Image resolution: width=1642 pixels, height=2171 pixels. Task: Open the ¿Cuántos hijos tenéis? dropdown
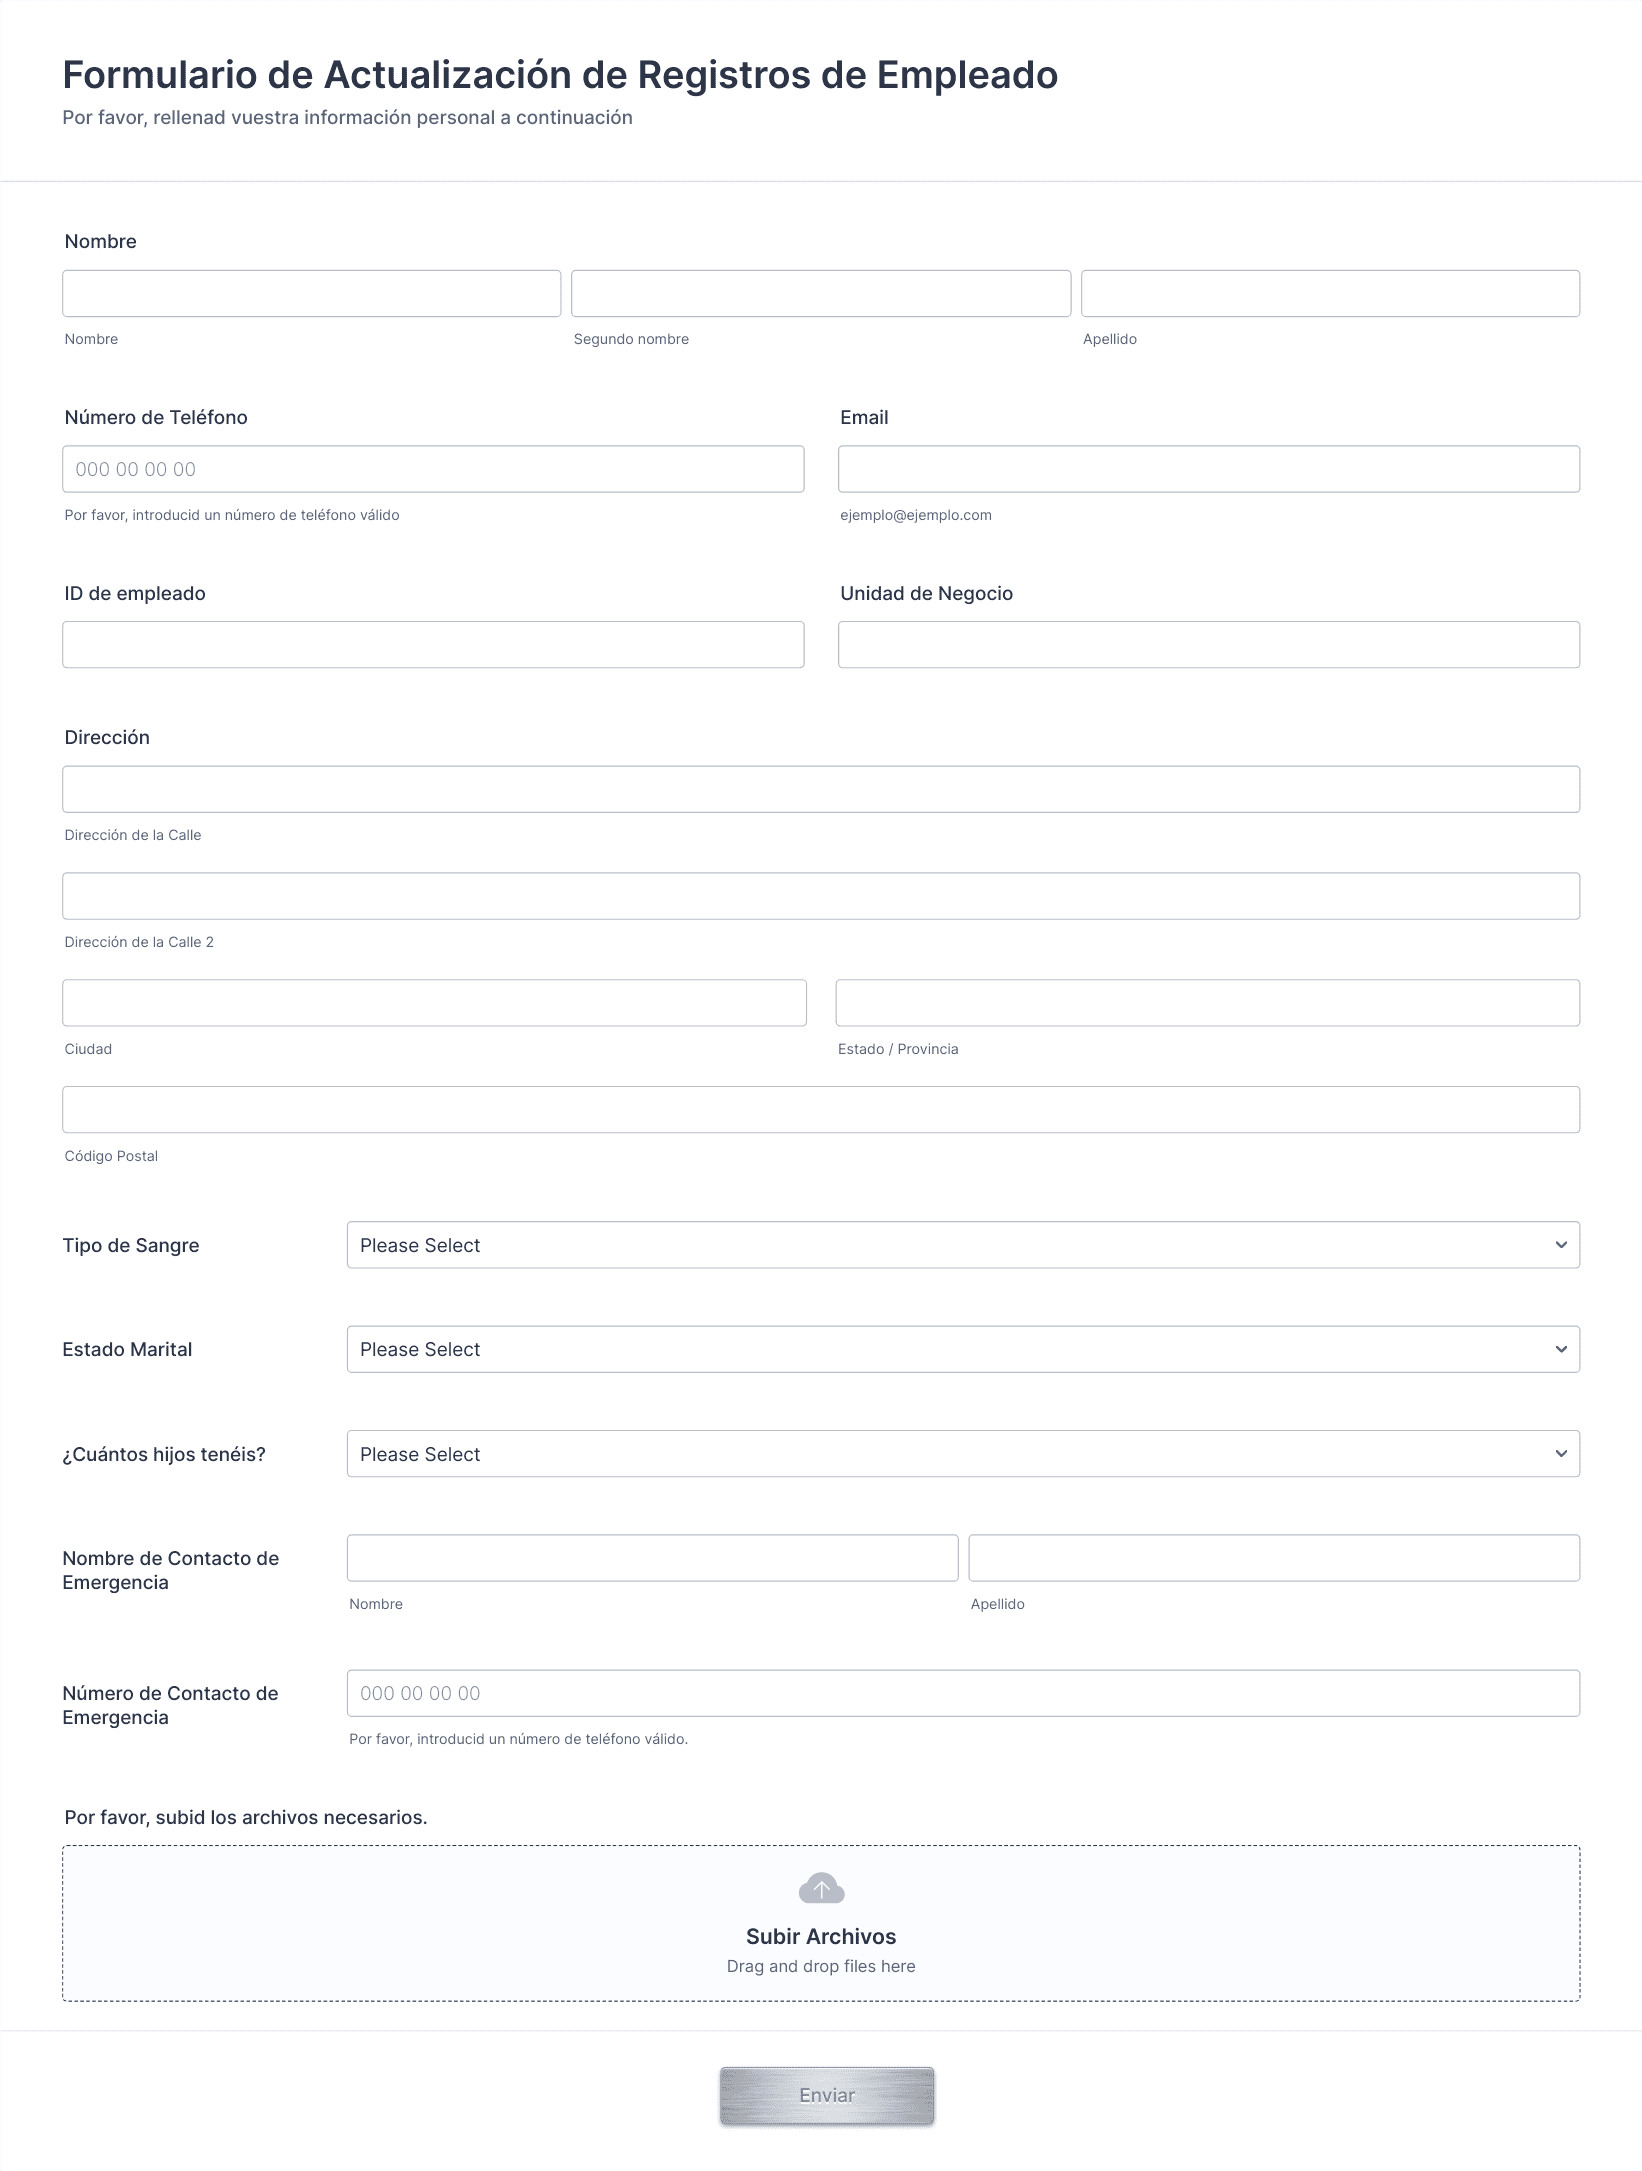[x=963, y=1454]
